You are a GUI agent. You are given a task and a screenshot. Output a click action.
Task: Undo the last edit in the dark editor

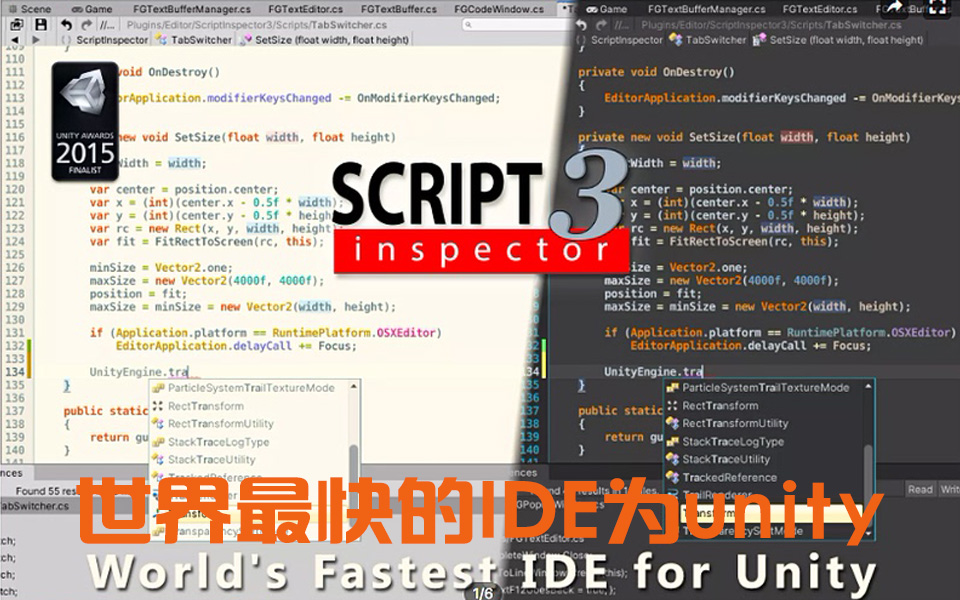pos(582,25)
